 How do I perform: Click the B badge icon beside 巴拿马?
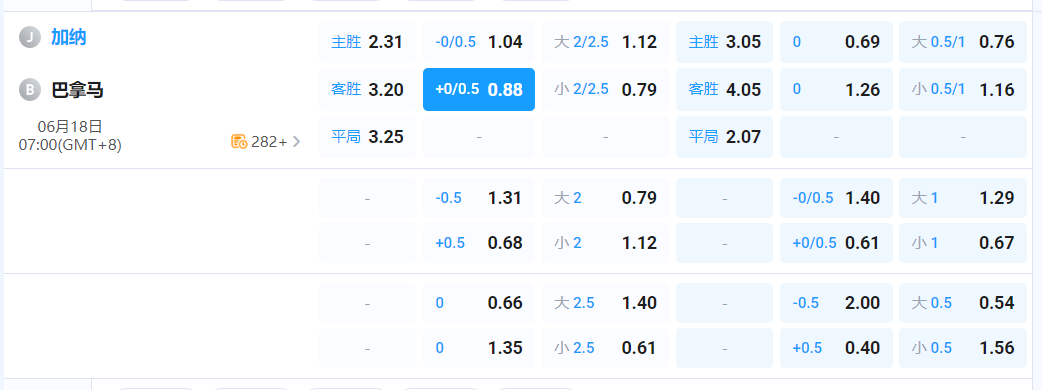point(29,90)
